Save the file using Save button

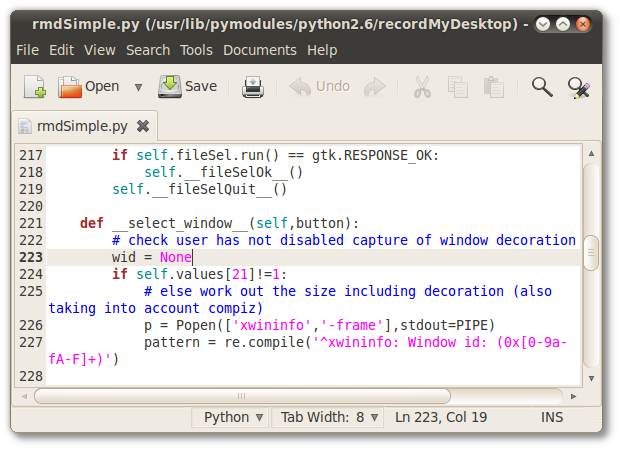click(x=187, y=86)
